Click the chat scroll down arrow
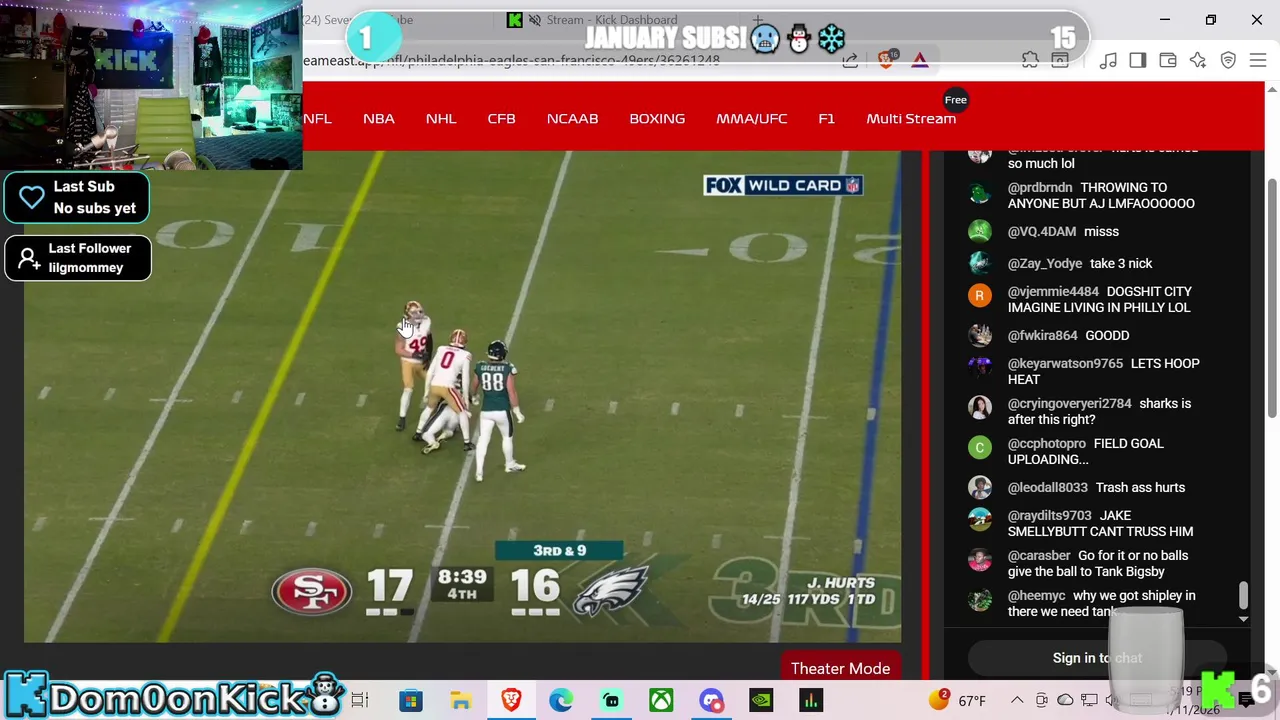Viewport: 1280px width, 720px height. [x=1243, y=619]
